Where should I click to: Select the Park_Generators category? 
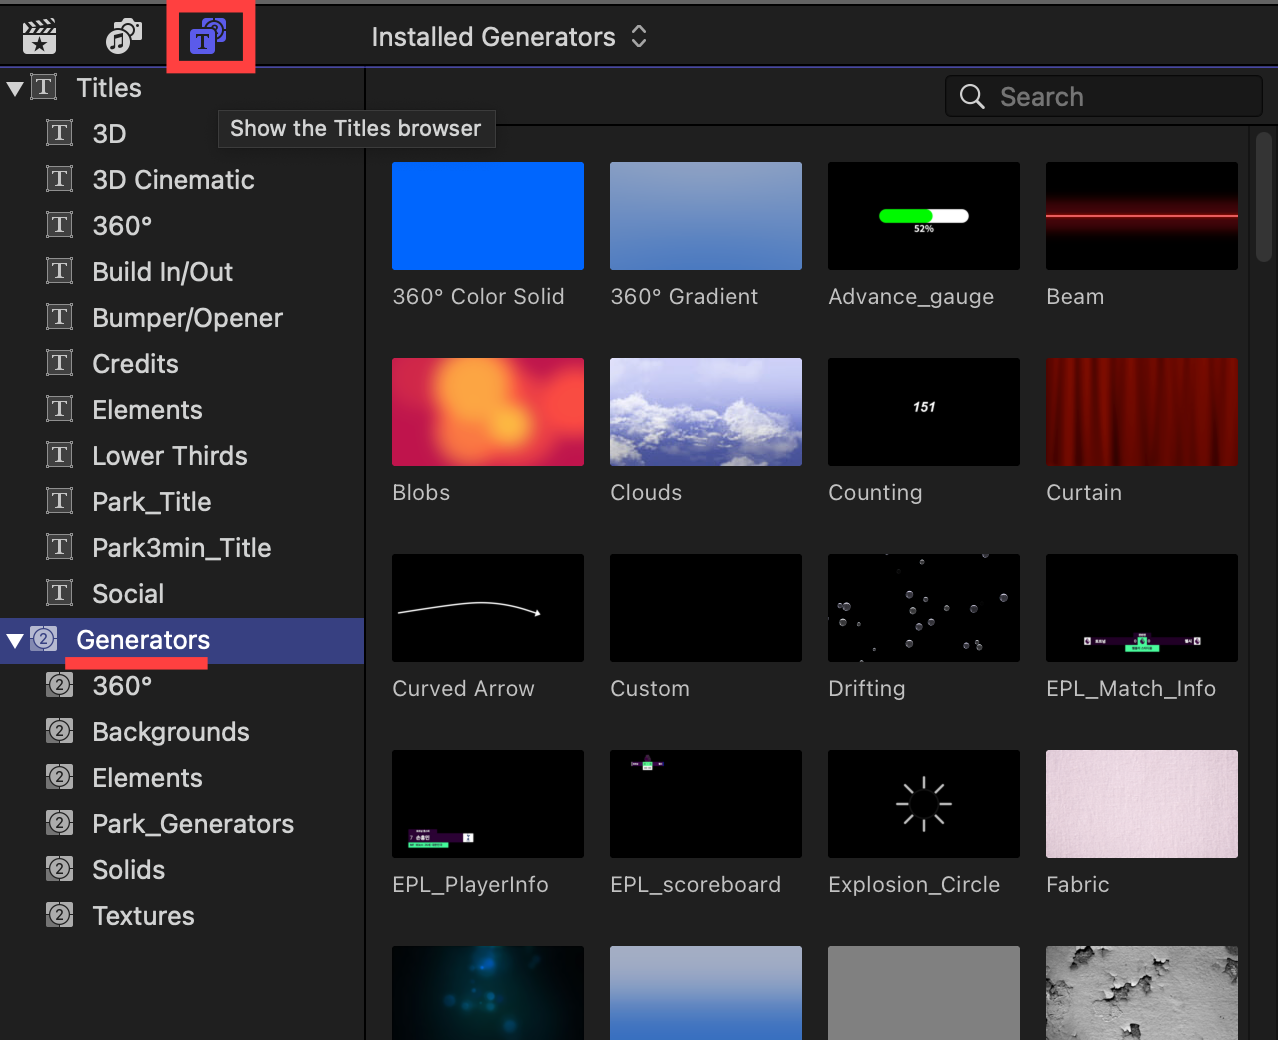click(x=182, y=823)
